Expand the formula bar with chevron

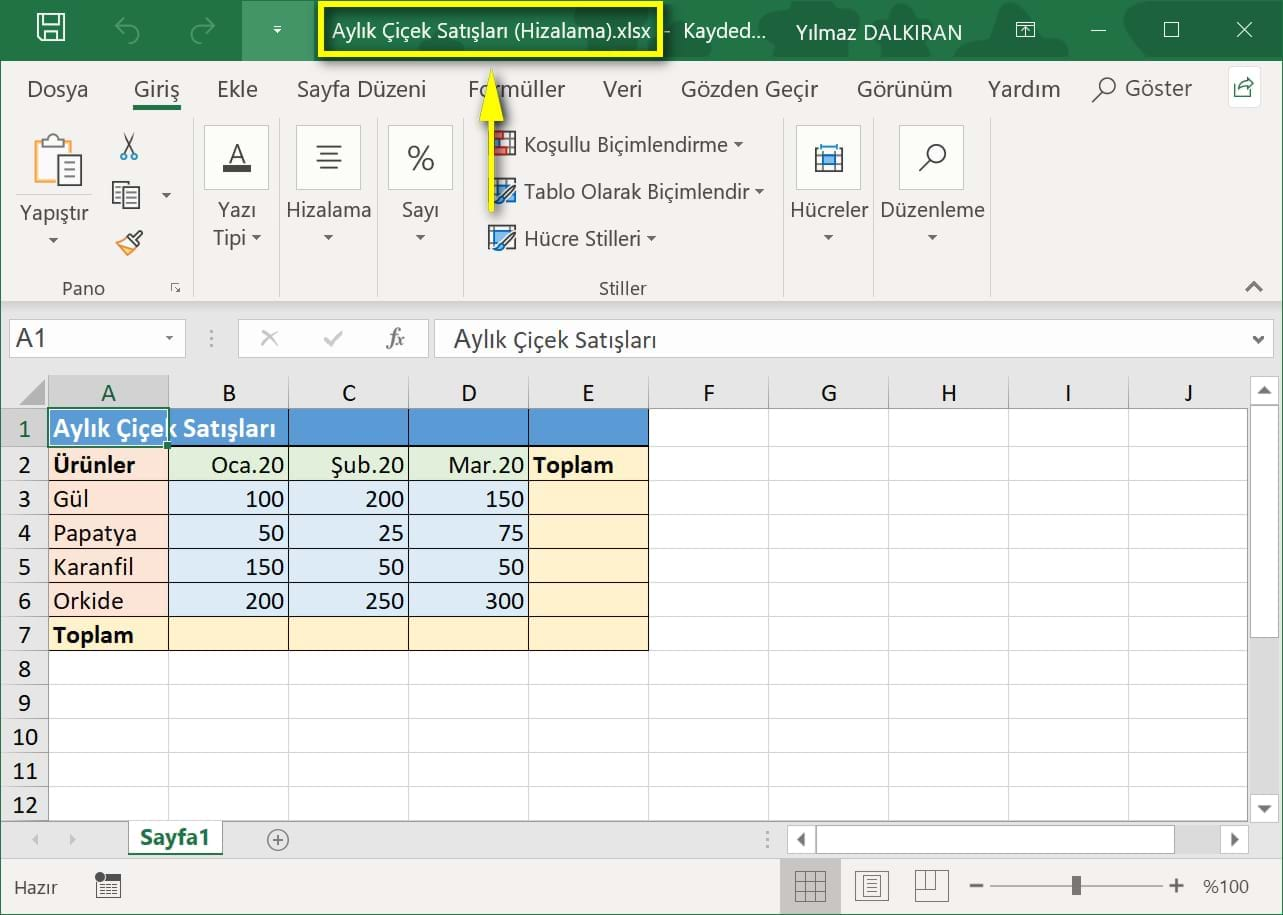tap(1259, 340)
